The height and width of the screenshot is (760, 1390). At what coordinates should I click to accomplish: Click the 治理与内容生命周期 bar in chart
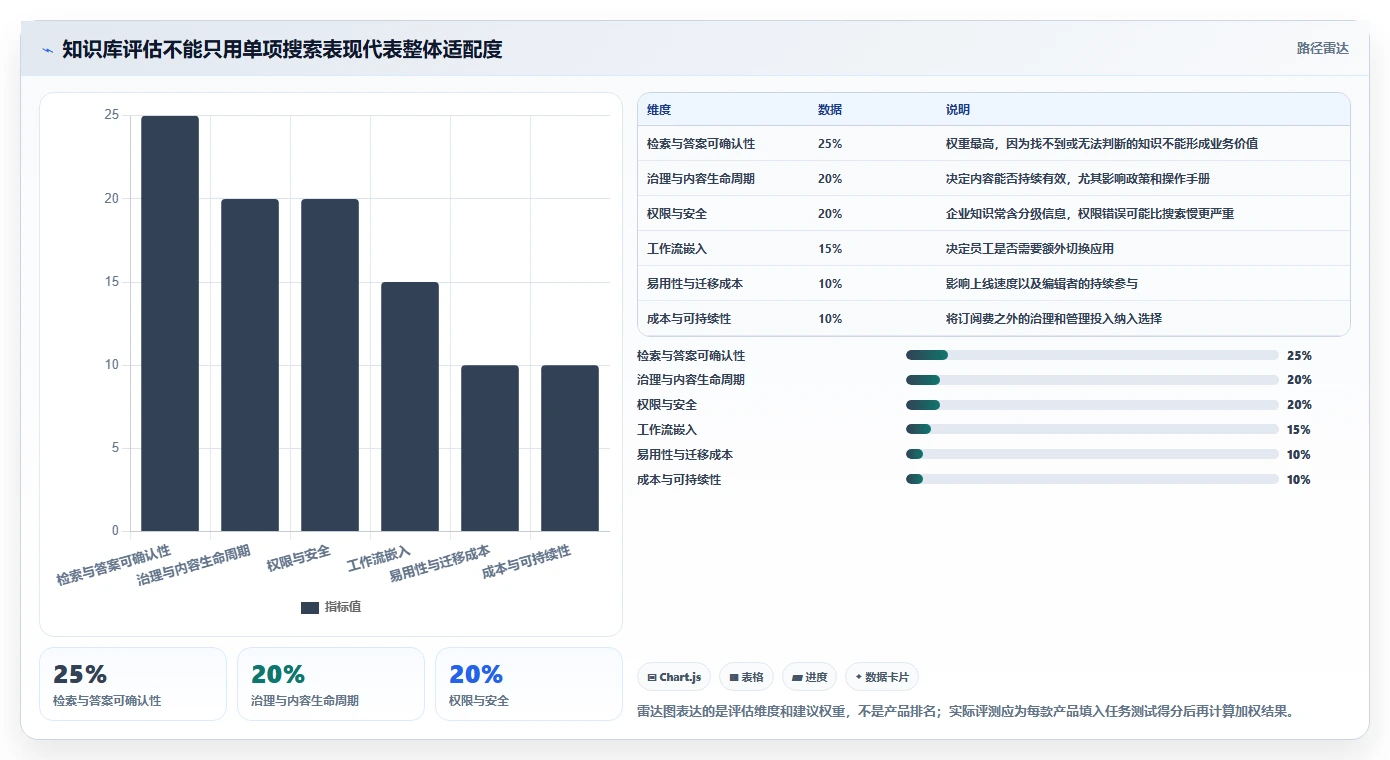coord(250,365)
